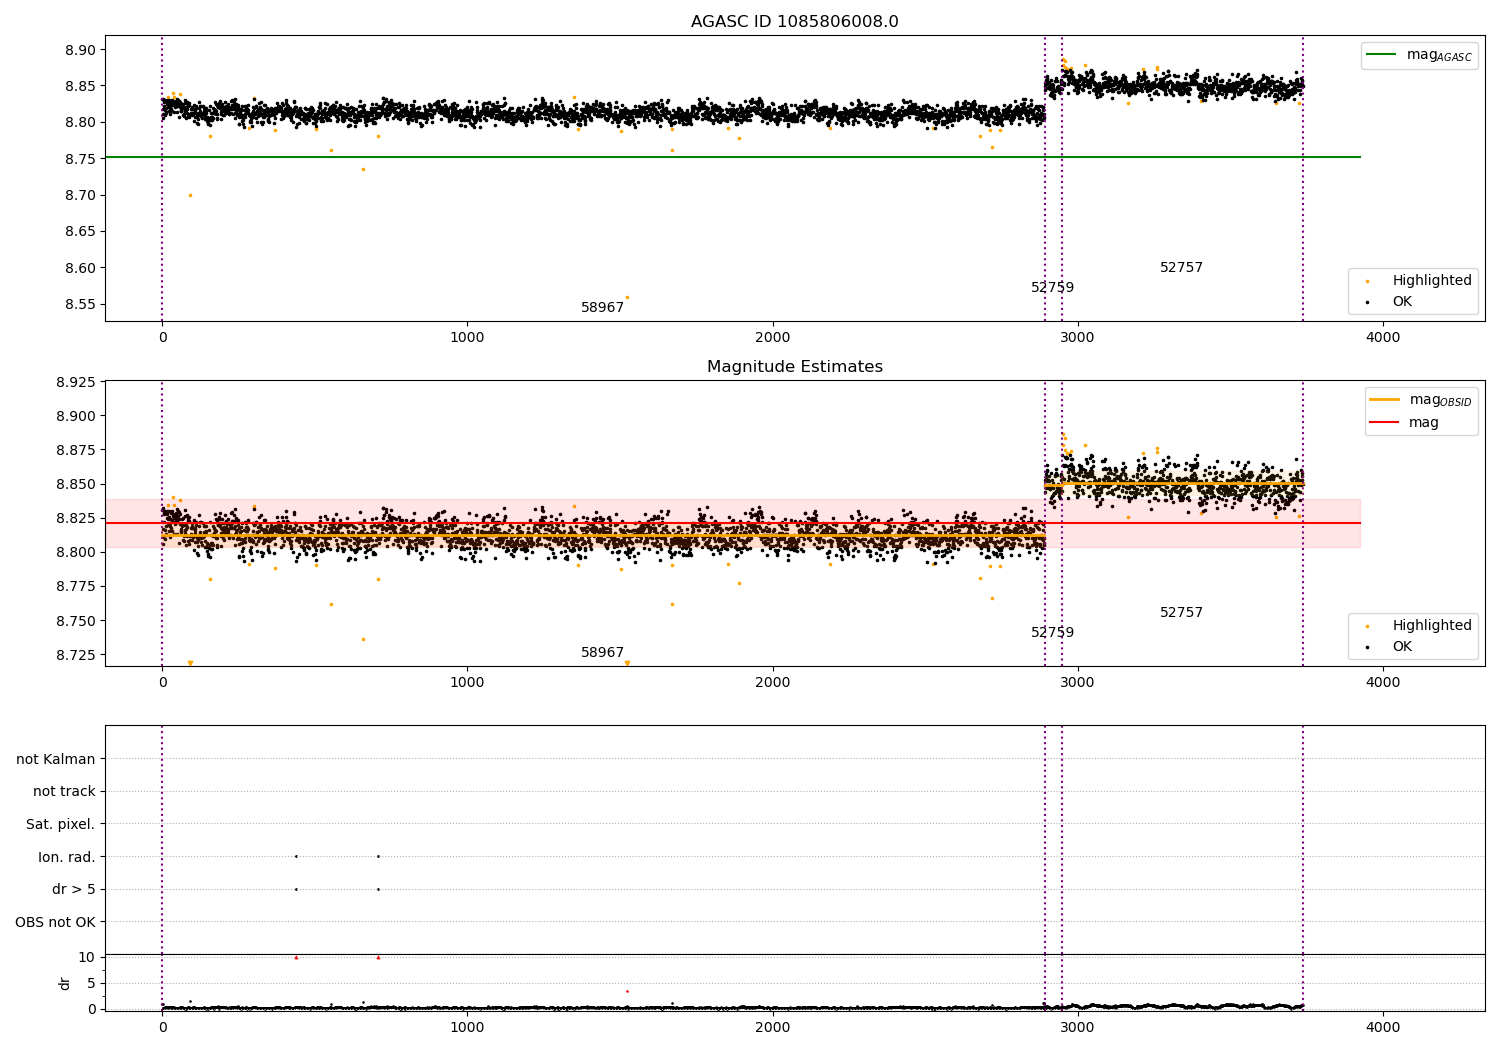Click x-axis tick '4000' under Magnitude Estimates plot
Image resolution: width=1500 pixels, height=1050 pixels.
[1383, 683]
